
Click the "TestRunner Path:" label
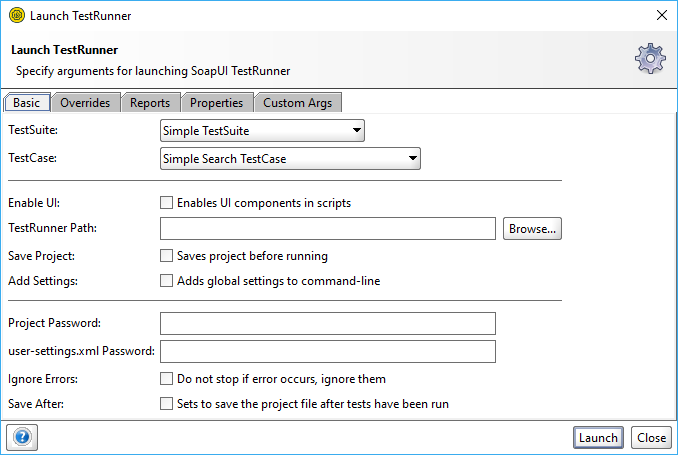[x=53, y=228]
